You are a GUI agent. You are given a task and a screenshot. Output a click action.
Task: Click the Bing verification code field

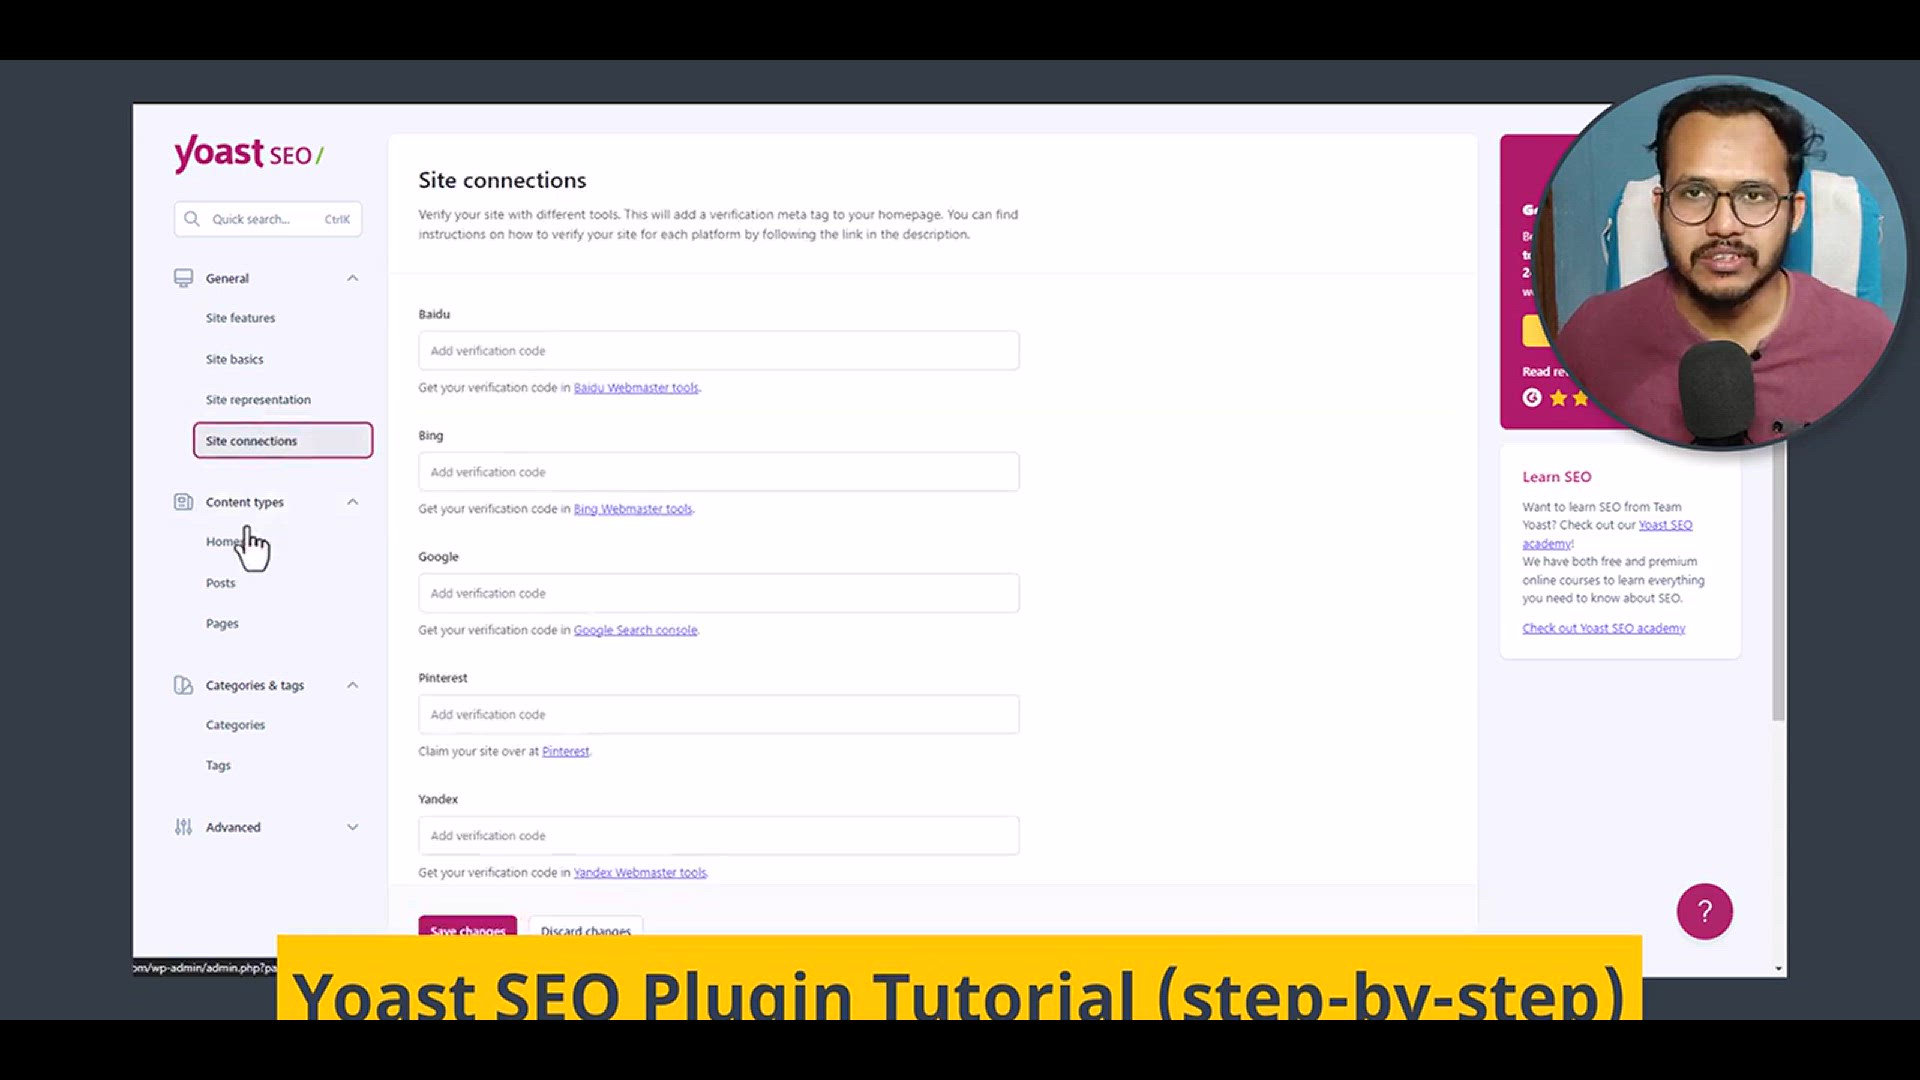[719, 472]
